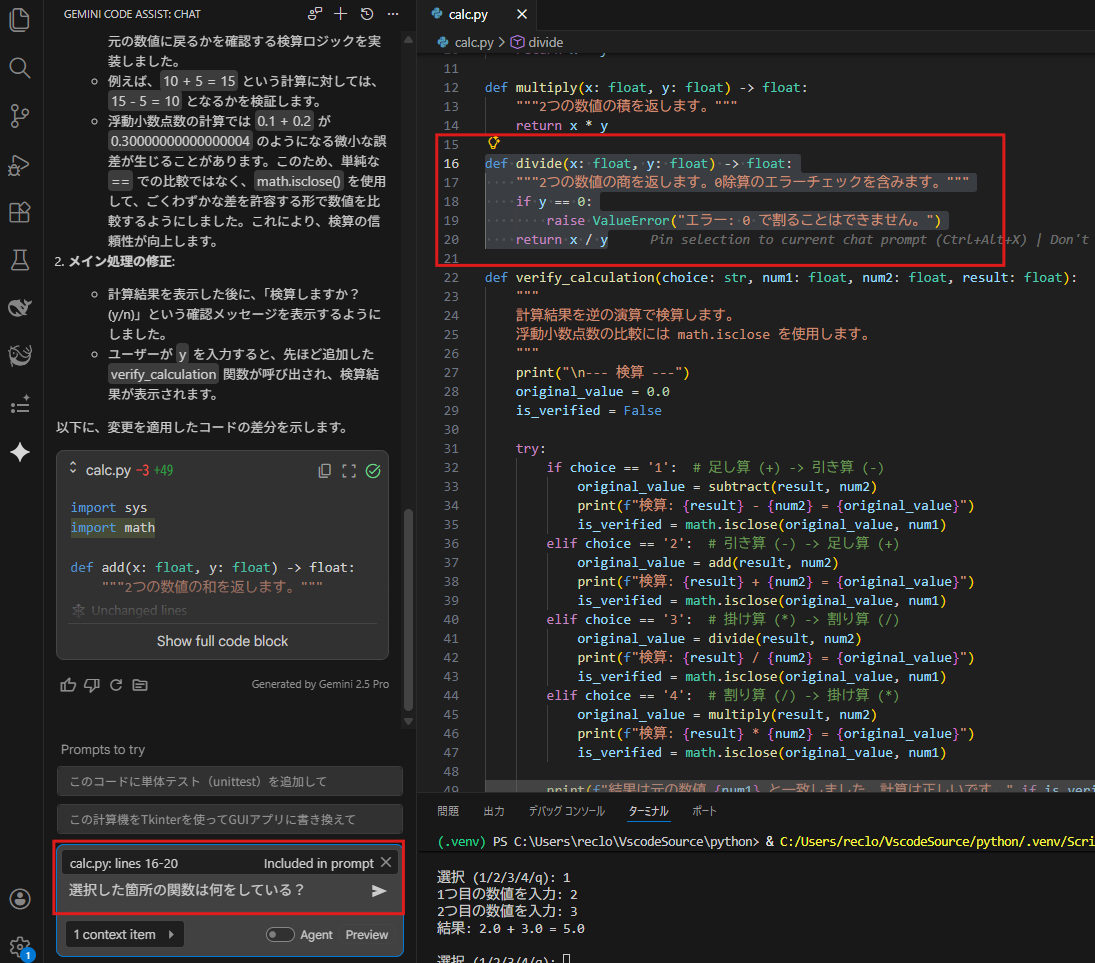
Task: Send the chat prompt with arrow icon
Action: click(x=379, y=890)
